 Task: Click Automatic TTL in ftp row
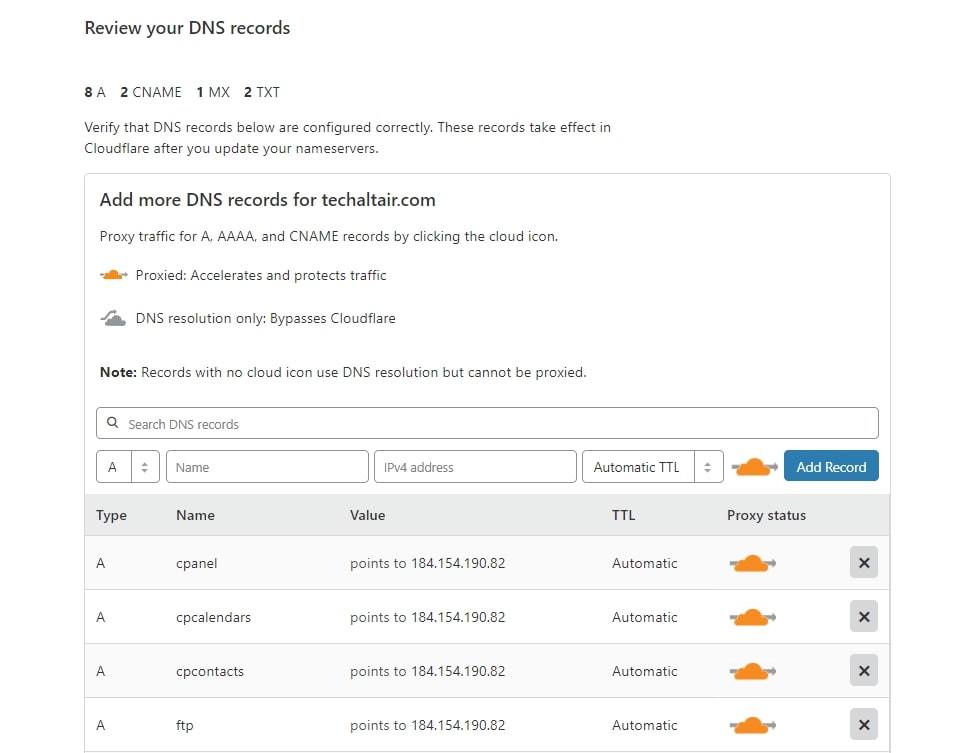[x=645, y=725]
